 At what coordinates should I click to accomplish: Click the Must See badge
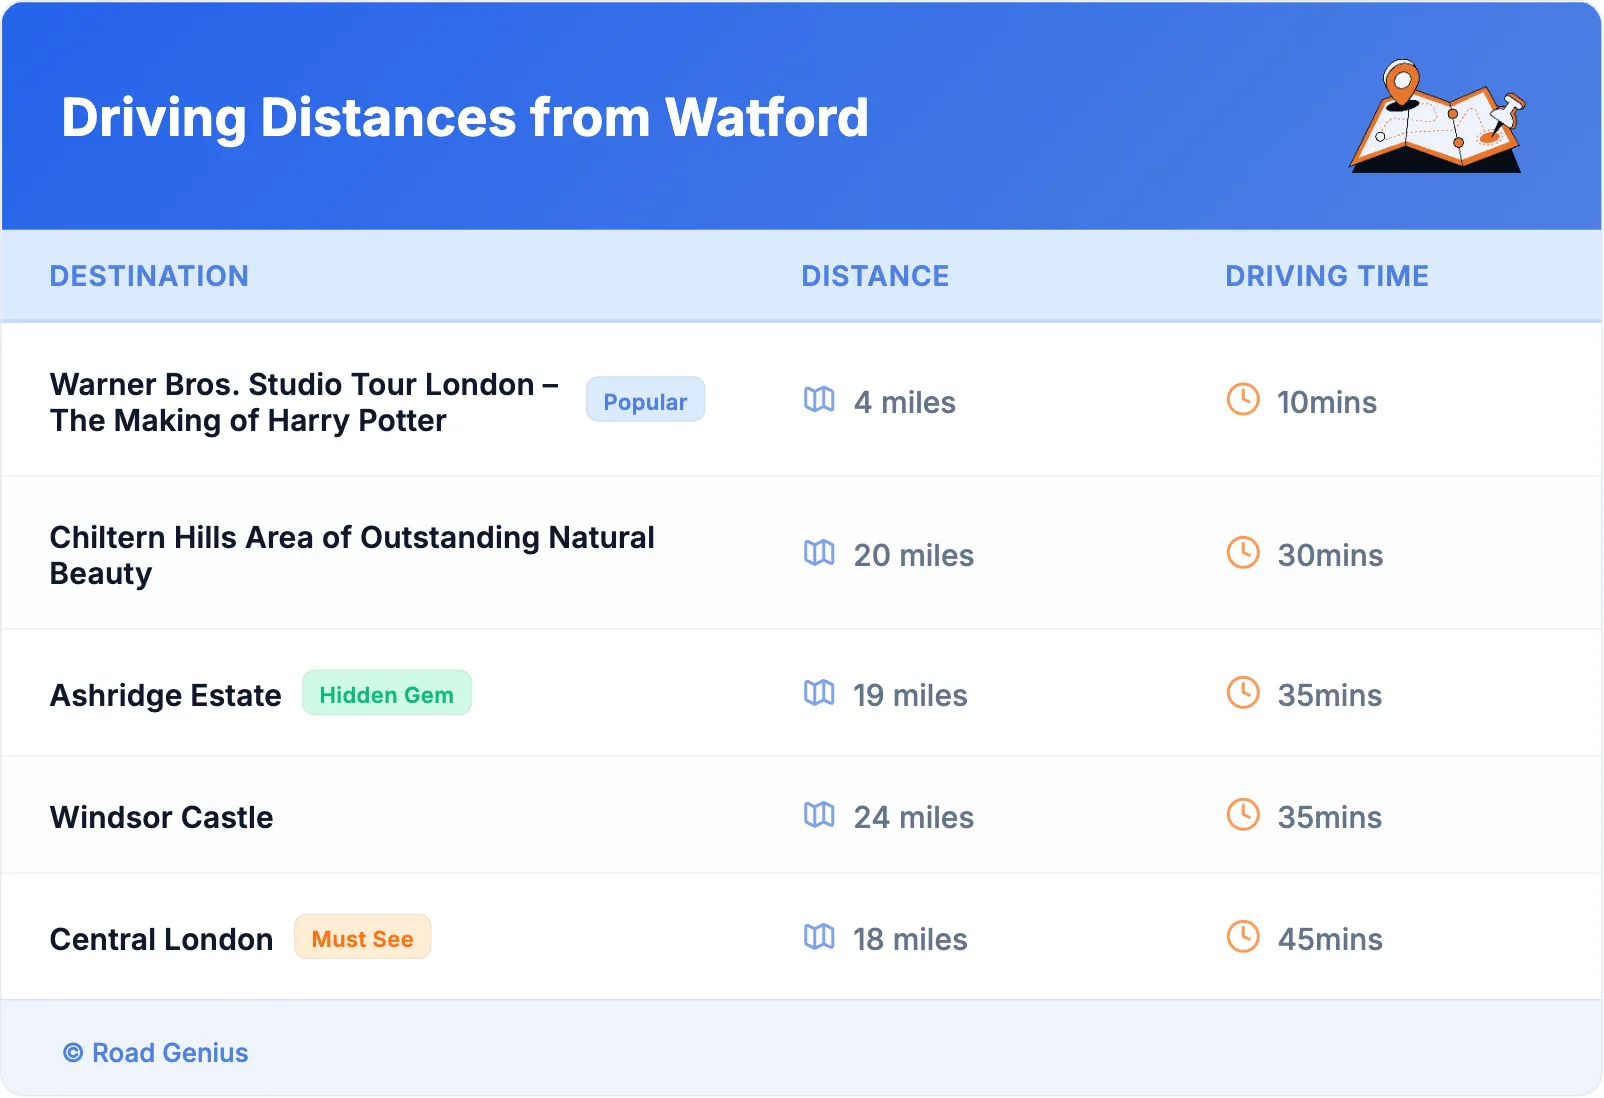coord(363,937)
